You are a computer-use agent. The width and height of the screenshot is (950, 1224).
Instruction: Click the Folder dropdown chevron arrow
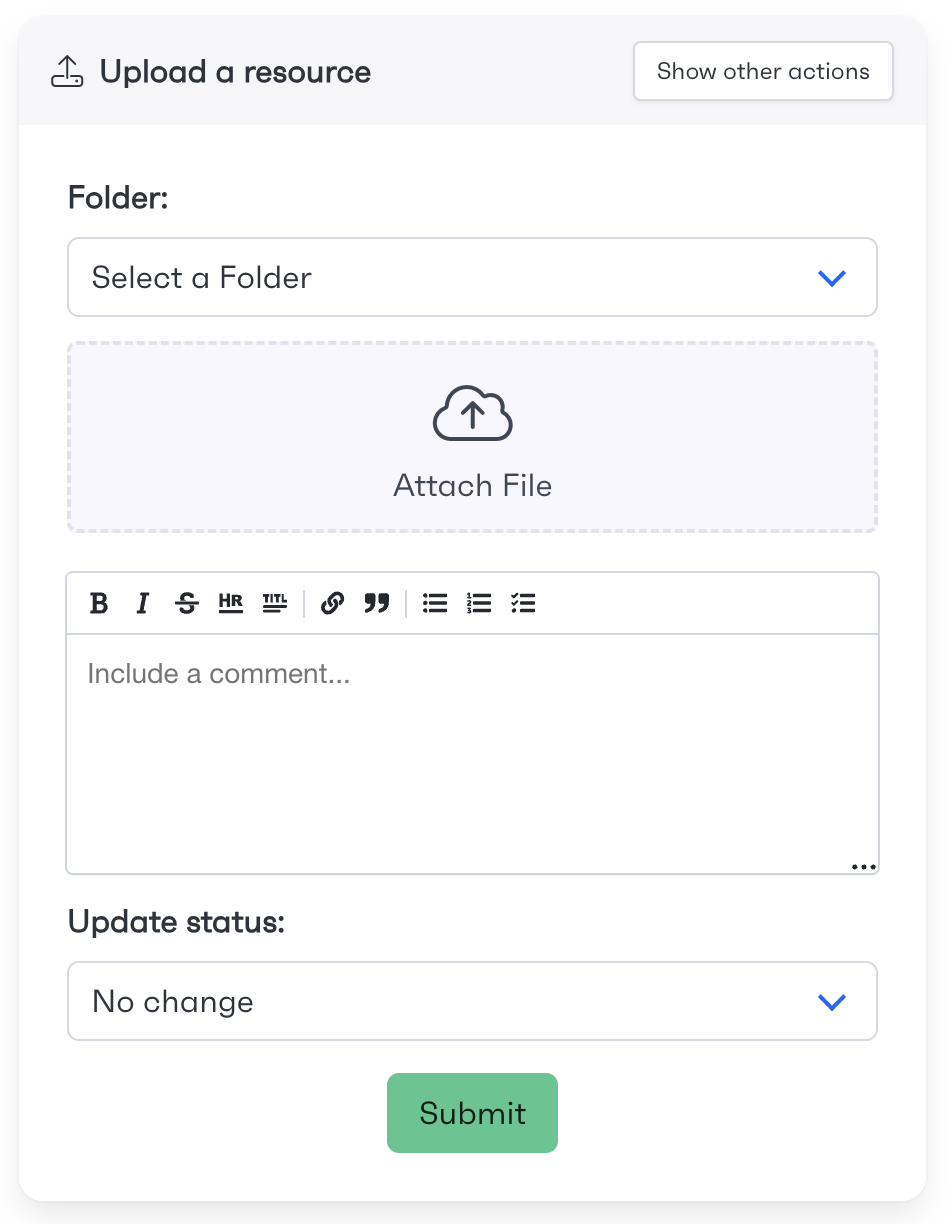[832, 278]
